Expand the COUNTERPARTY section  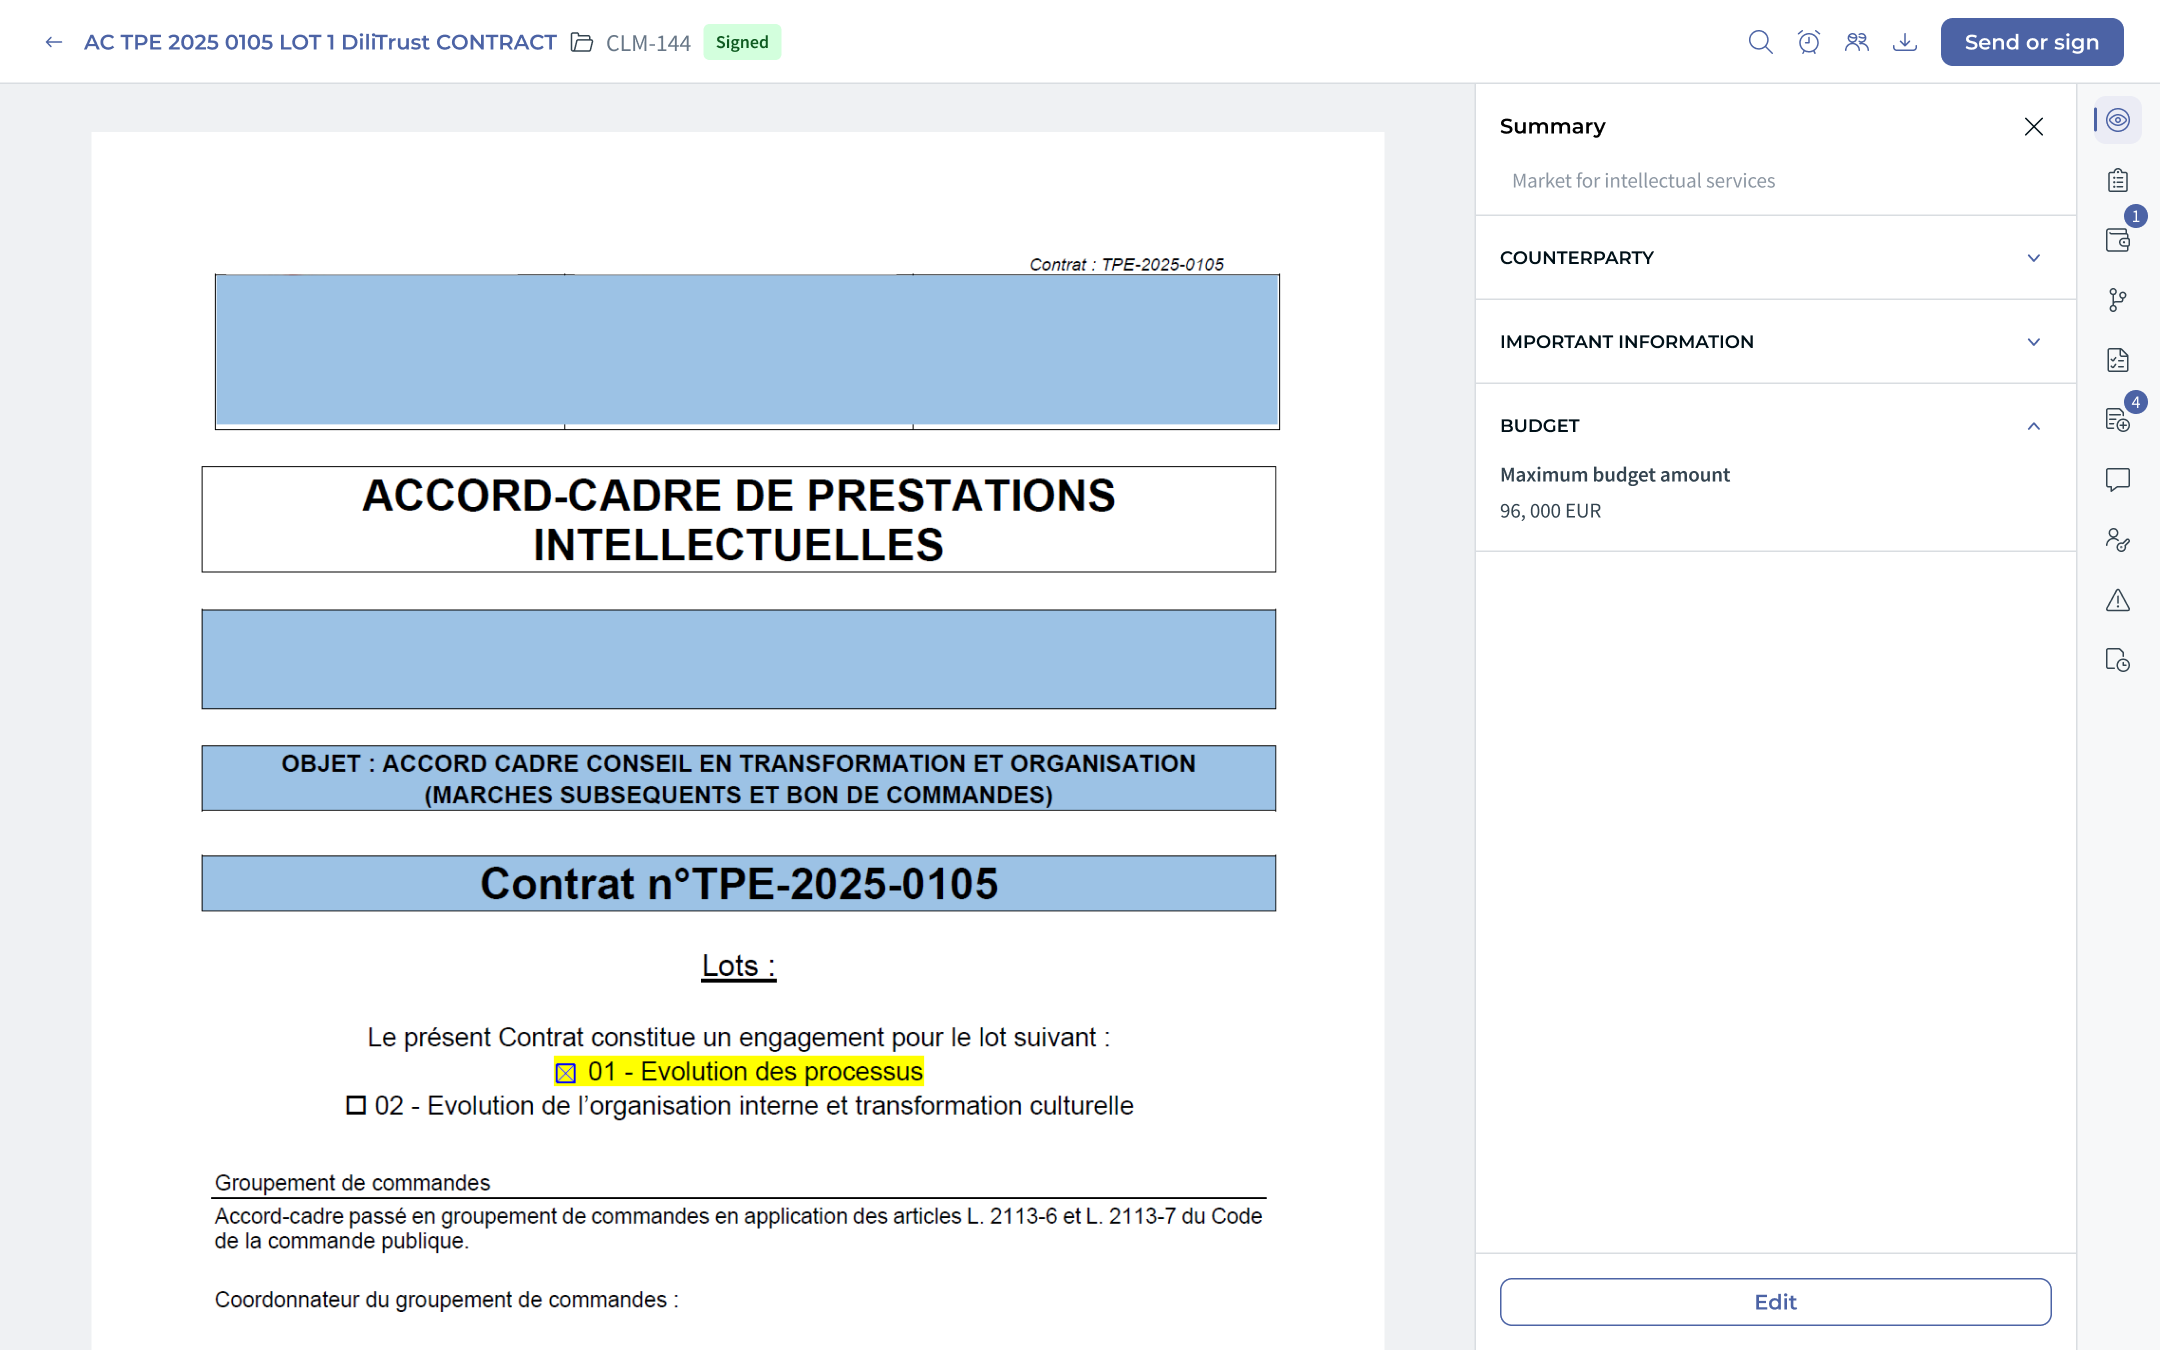(1776, 258)
